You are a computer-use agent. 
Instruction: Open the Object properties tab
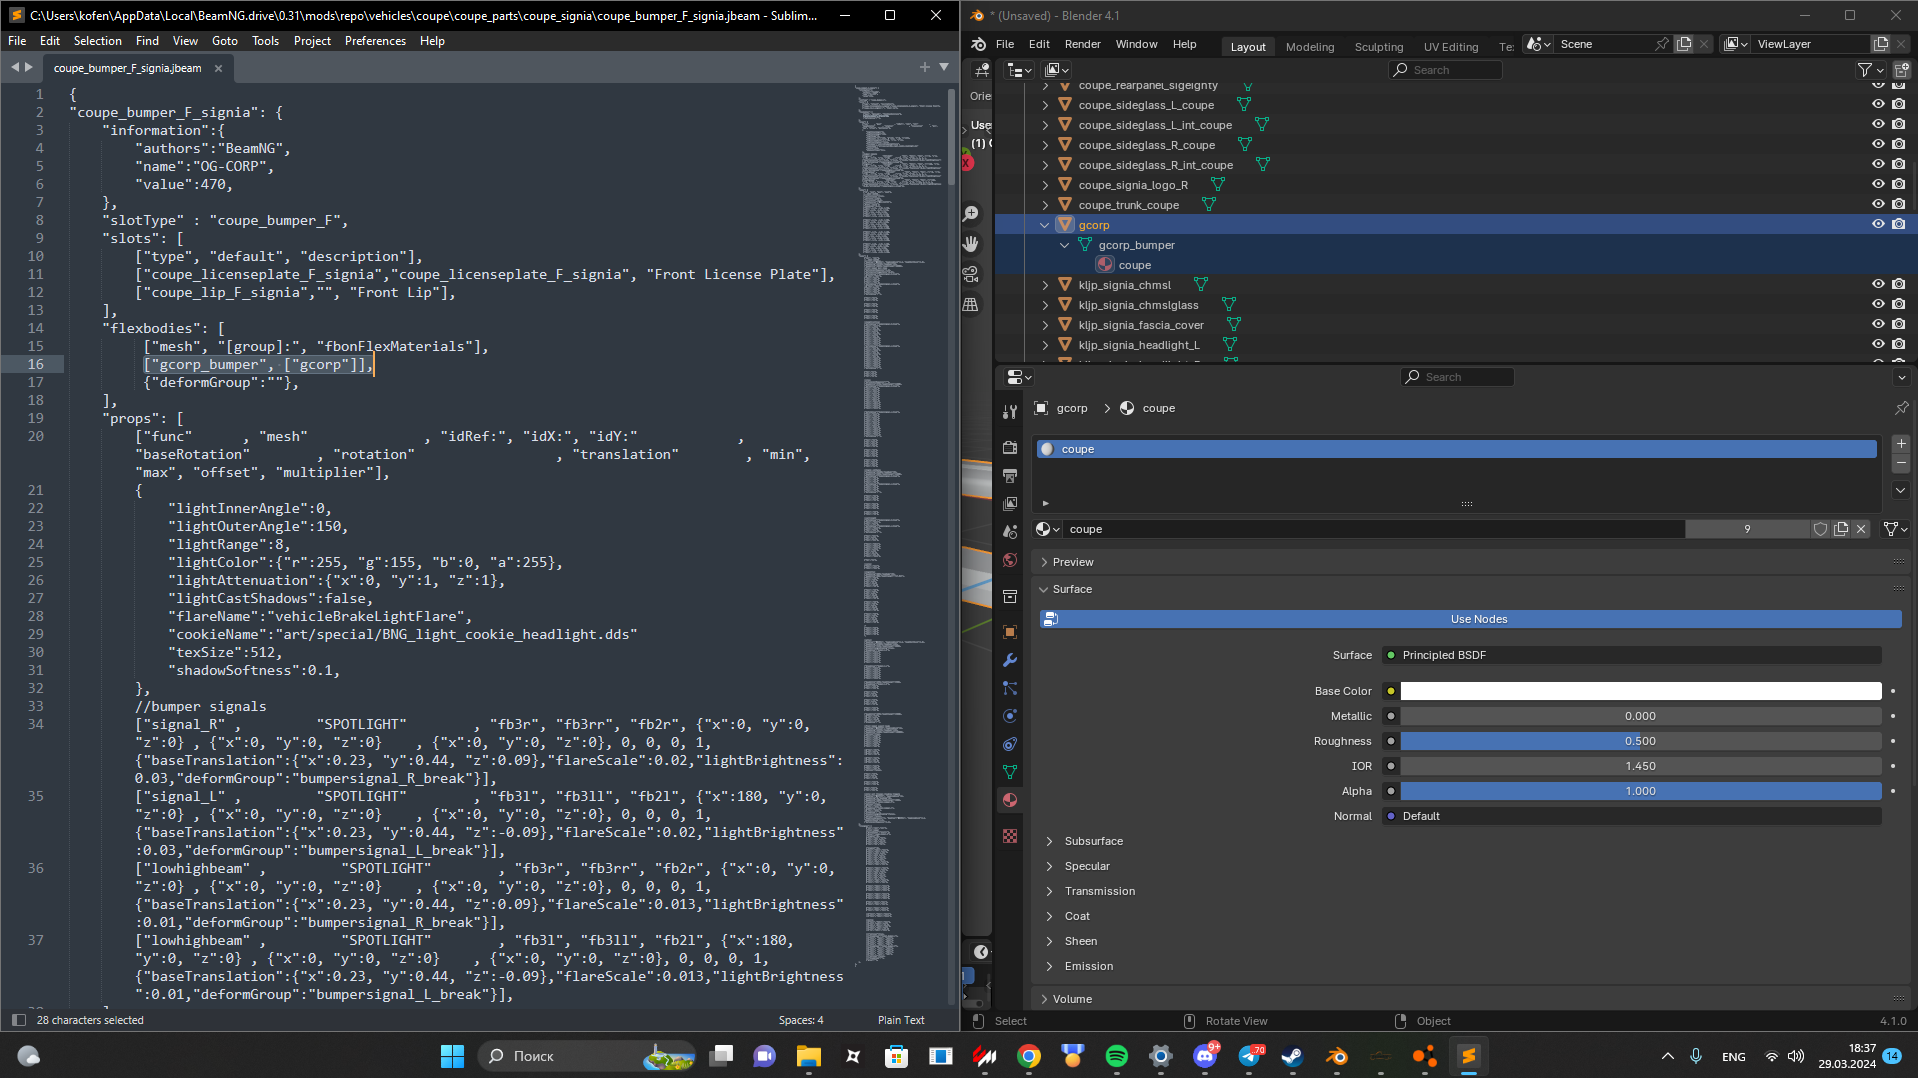pos(1010,632)
